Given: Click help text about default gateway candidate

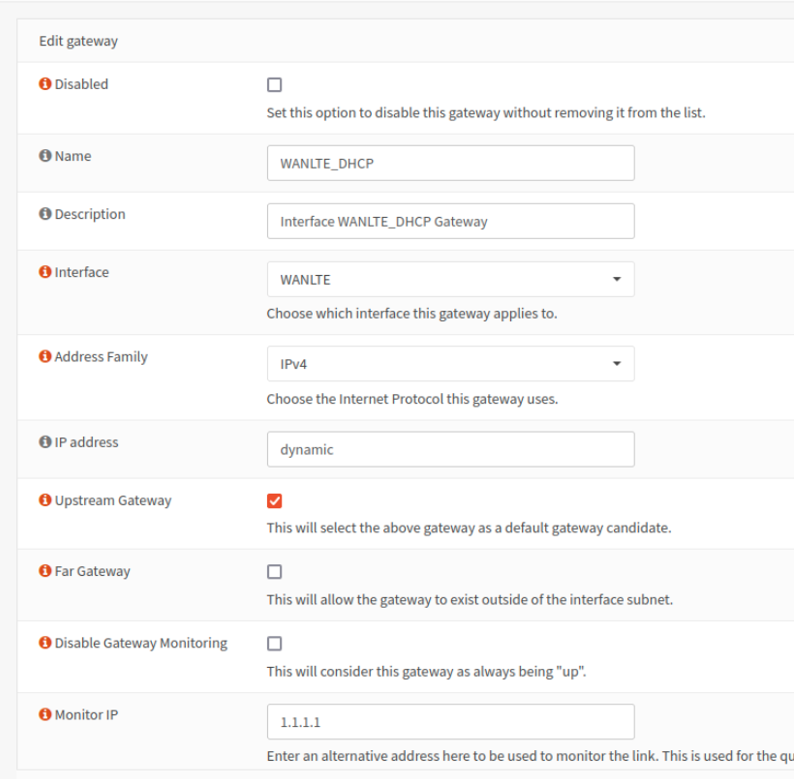Looking at the screenshot, I should (x=469, y=528).
